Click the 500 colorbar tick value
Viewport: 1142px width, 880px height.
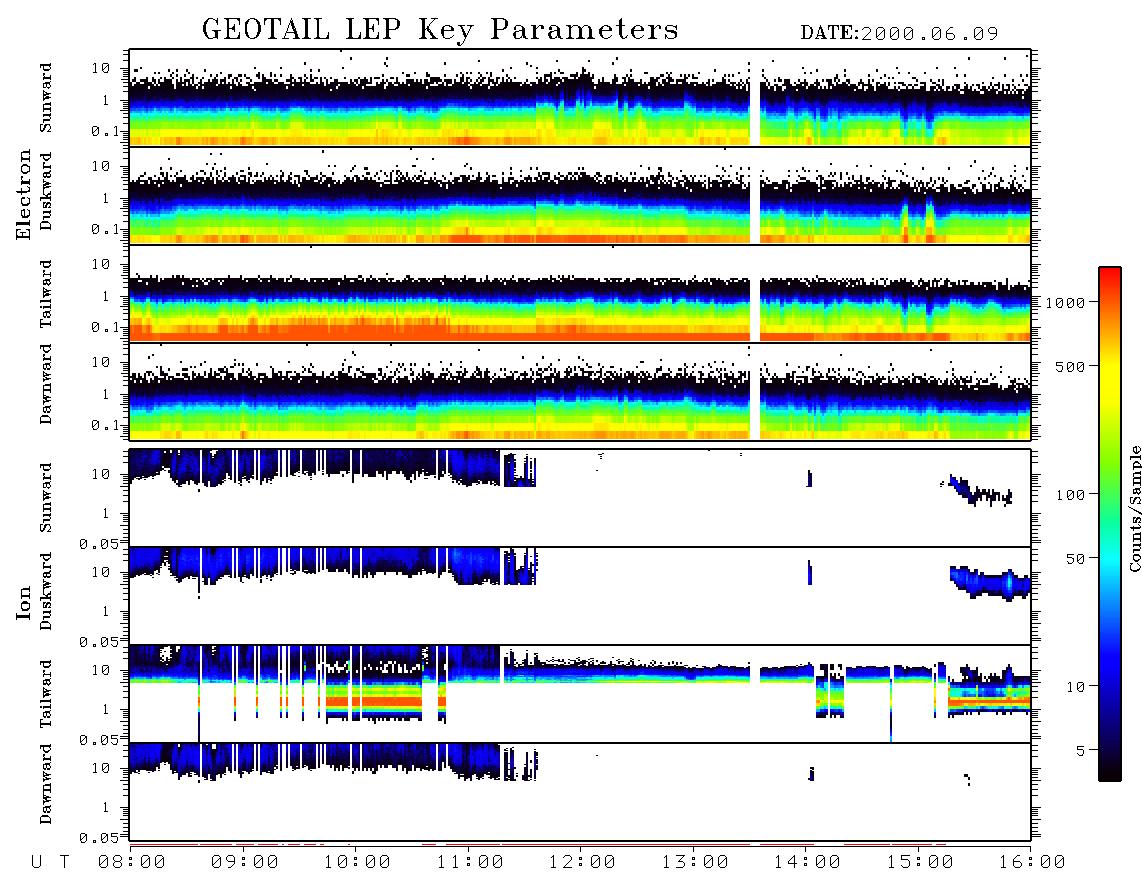1071,367
